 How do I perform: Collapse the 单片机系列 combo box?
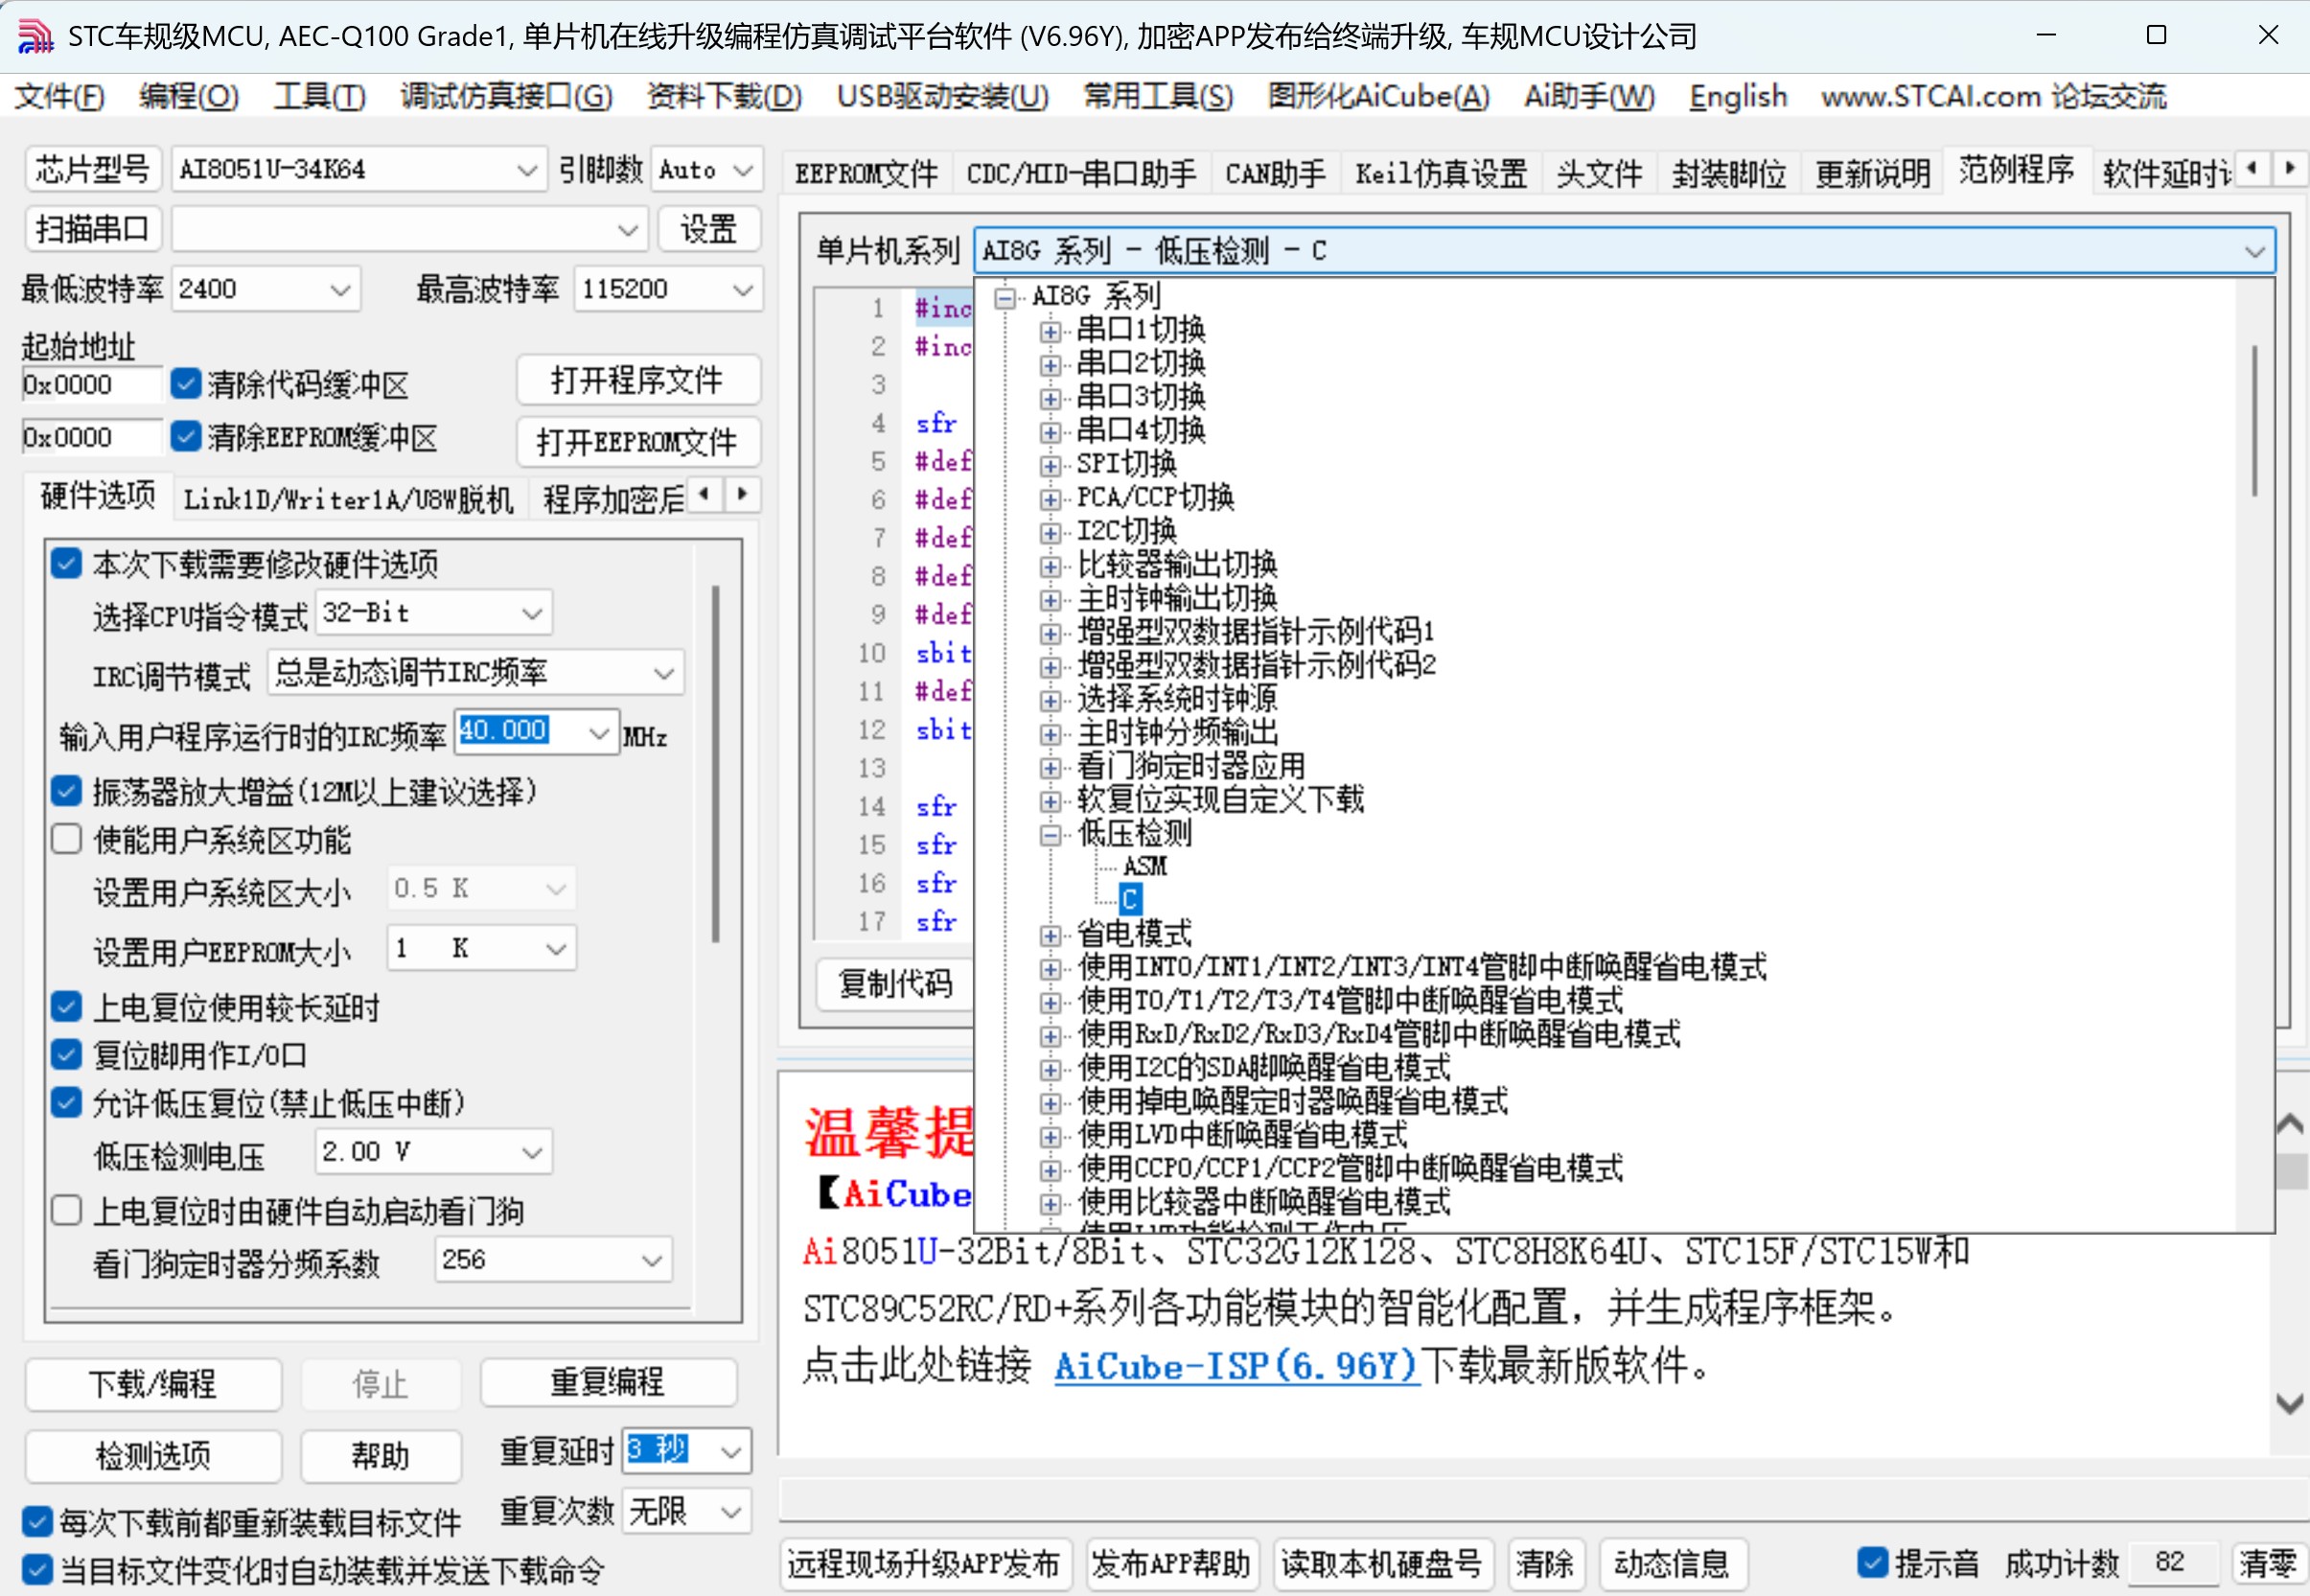tap(2254, 251)
